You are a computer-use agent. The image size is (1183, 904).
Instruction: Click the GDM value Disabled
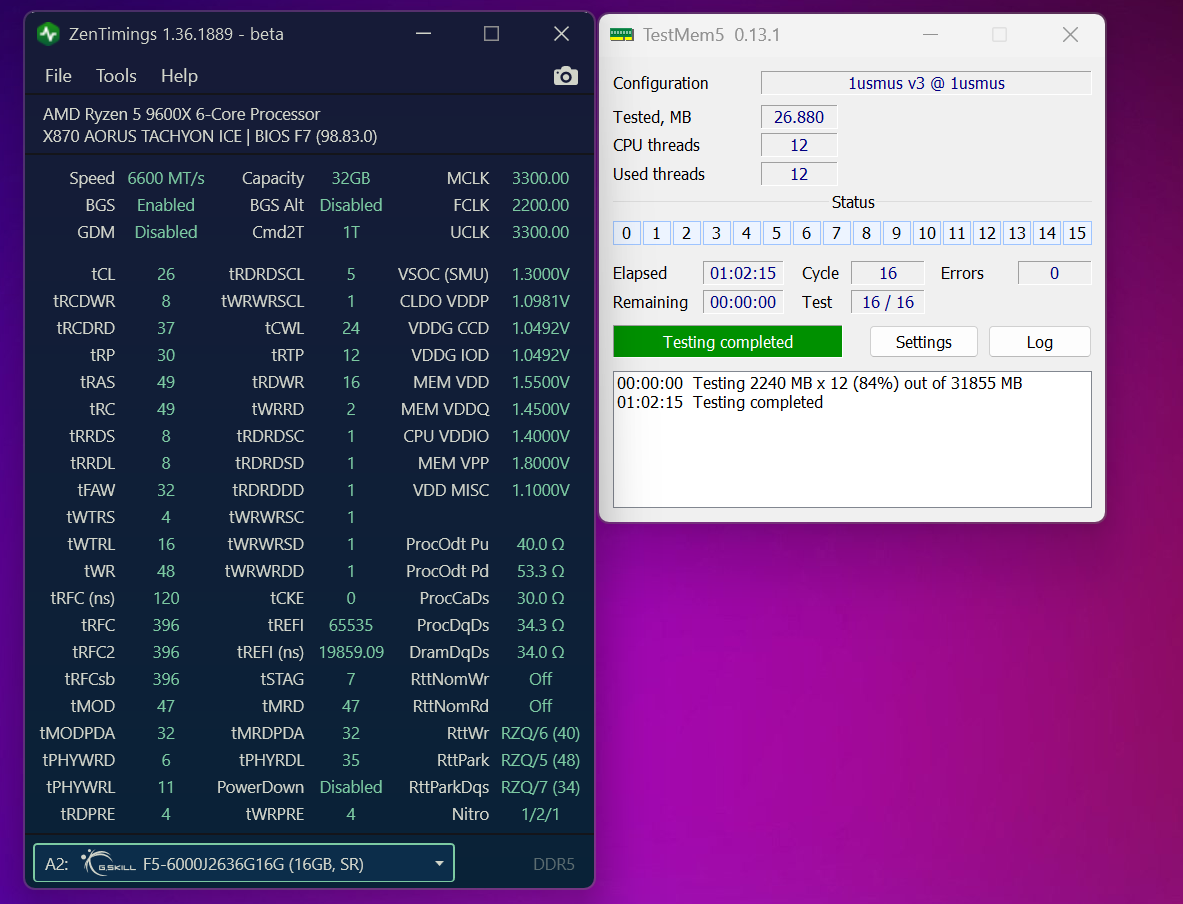(x=166, y=232)
